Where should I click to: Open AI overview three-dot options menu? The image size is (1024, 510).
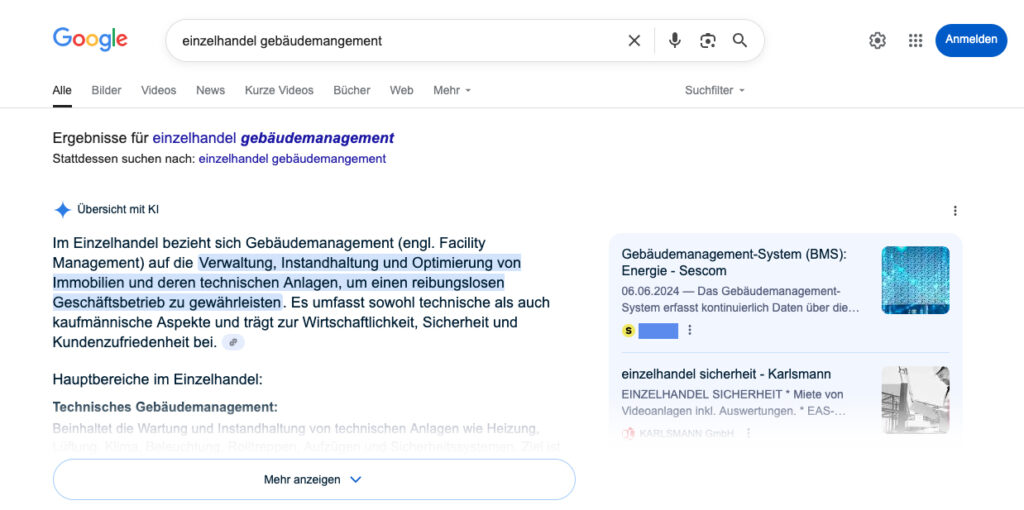[955, 210]
